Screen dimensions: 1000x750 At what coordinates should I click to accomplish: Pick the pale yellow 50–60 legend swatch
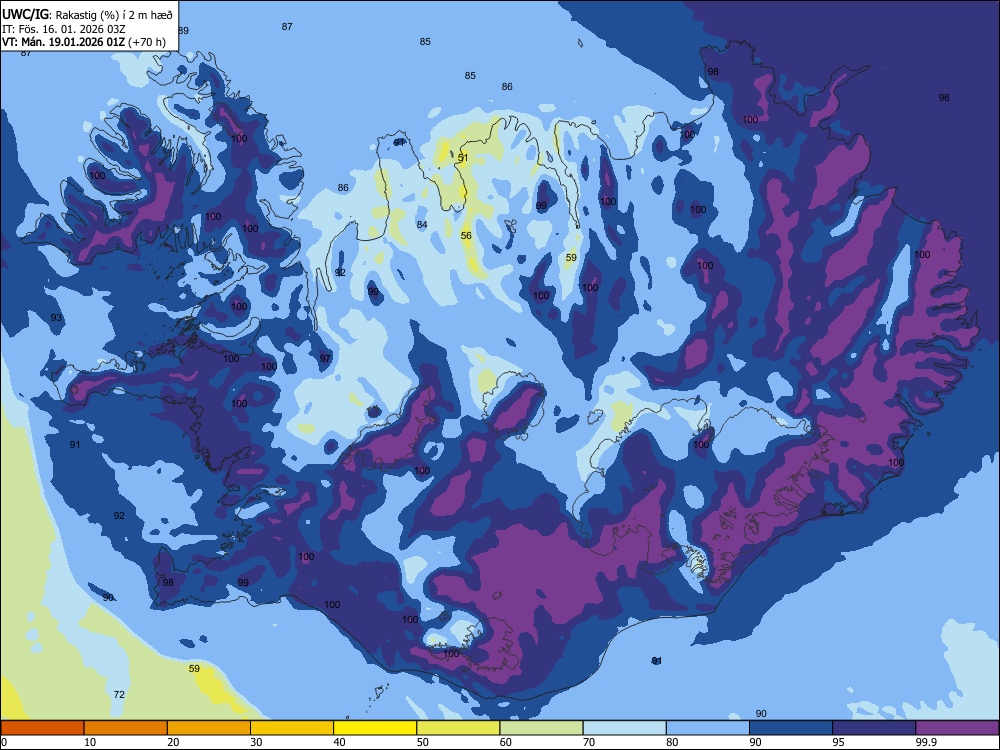[x=458, y=728]
